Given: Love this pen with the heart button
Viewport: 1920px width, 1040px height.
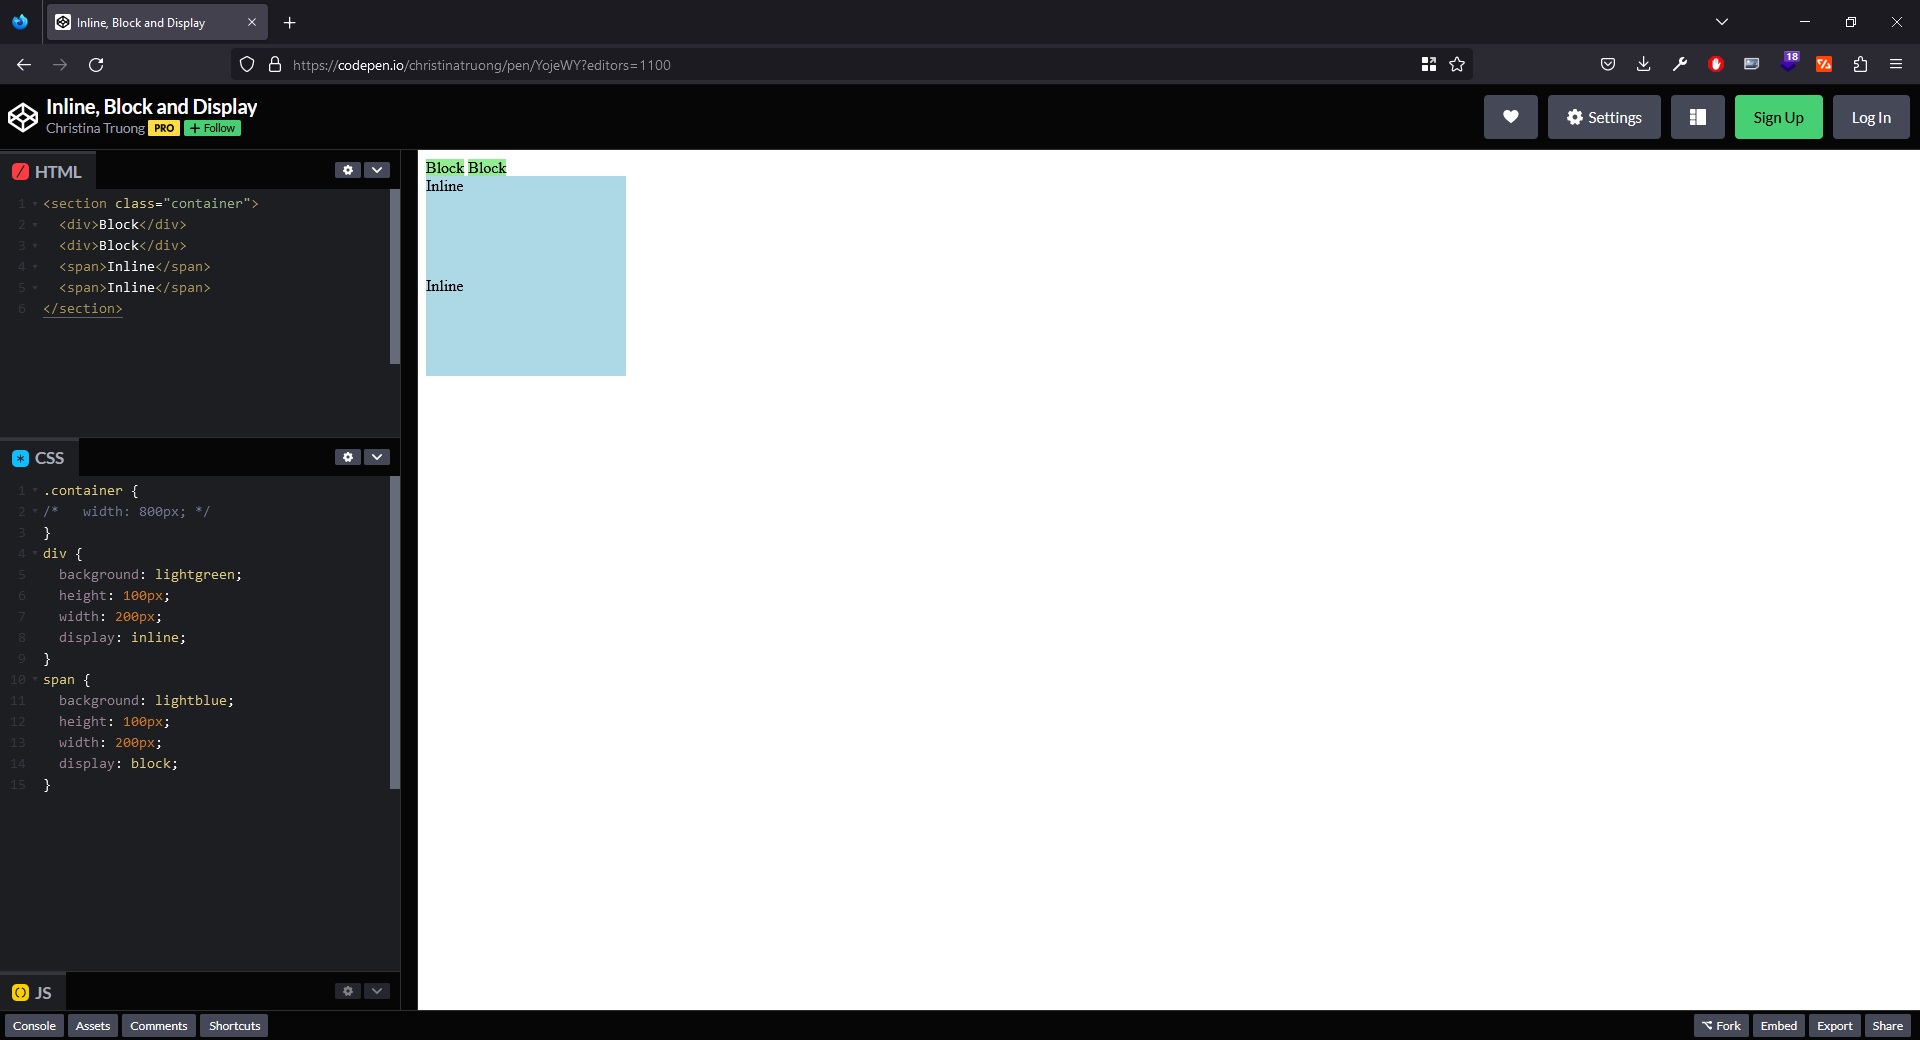Looking at the screenshot, I should click(1510, 117).
